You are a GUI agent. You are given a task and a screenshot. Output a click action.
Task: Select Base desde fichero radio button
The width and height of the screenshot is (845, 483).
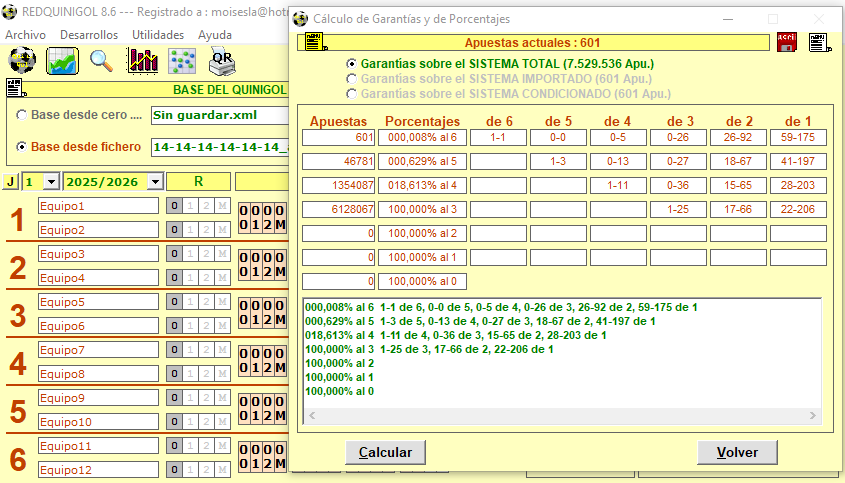tap(22, 147)
